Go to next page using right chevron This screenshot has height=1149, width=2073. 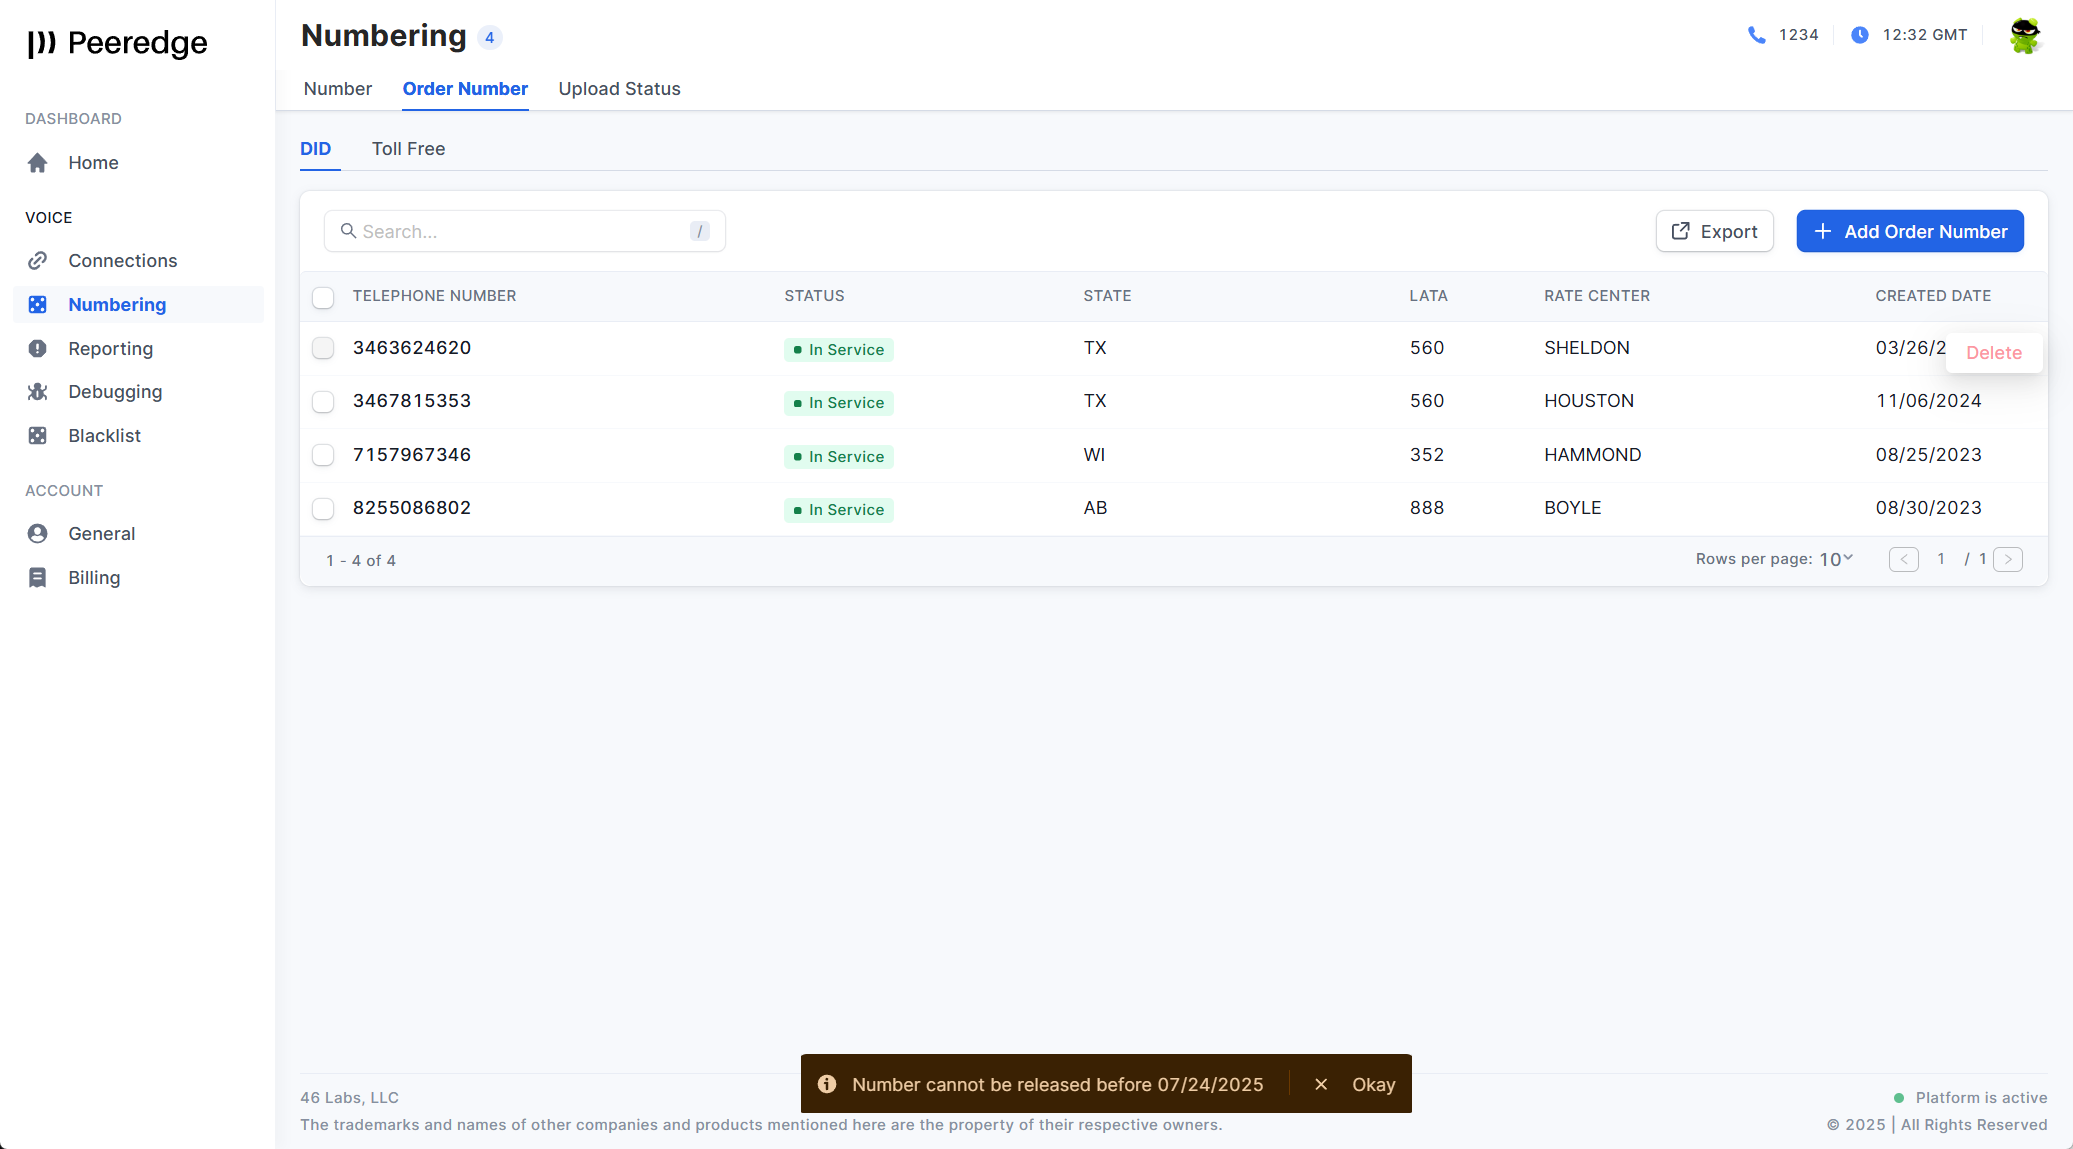(x=2007, y=559)
